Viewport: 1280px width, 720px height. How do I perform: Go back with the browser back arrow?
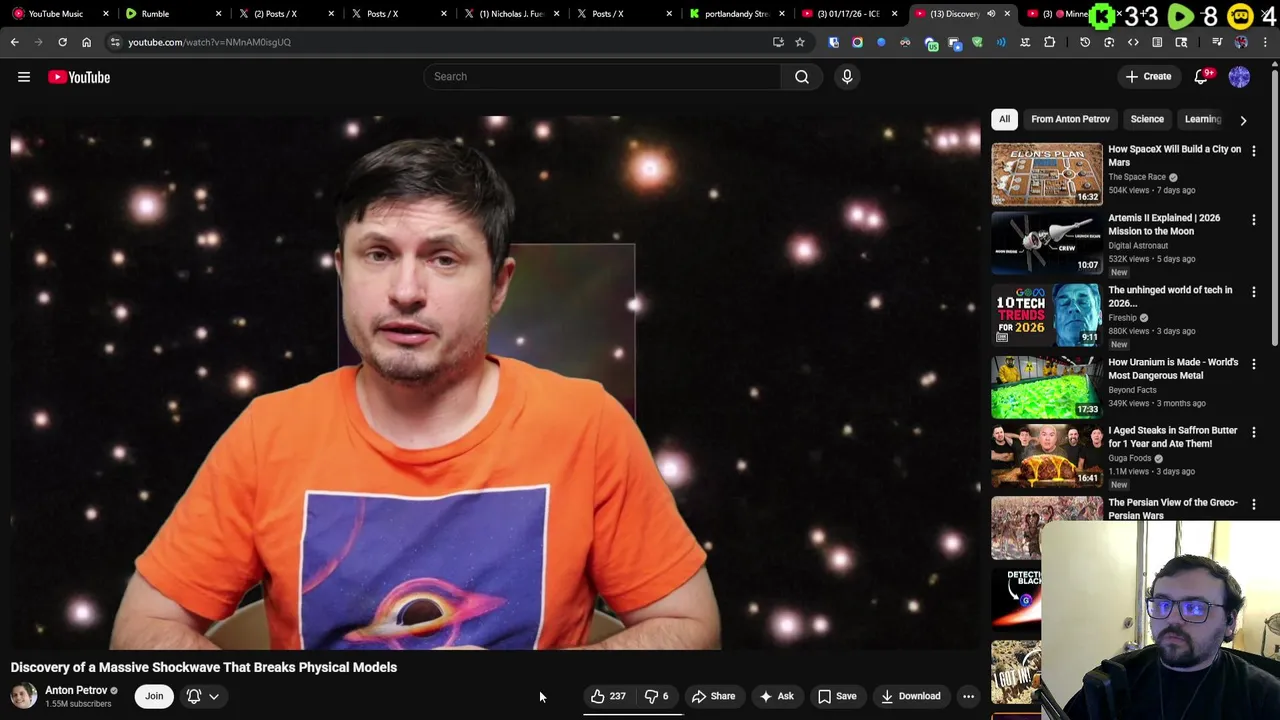click(14, 42)
